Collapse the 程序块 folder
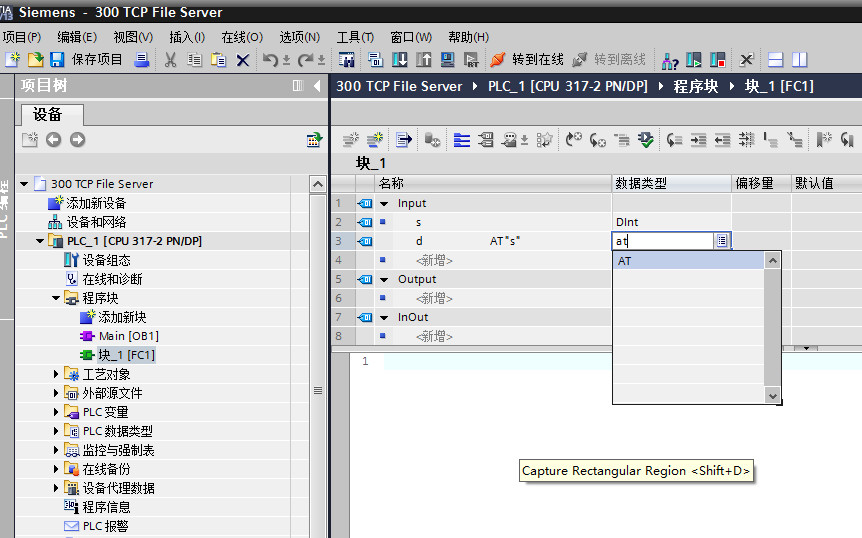Screen dimensions: 862x538 (56, 298)
